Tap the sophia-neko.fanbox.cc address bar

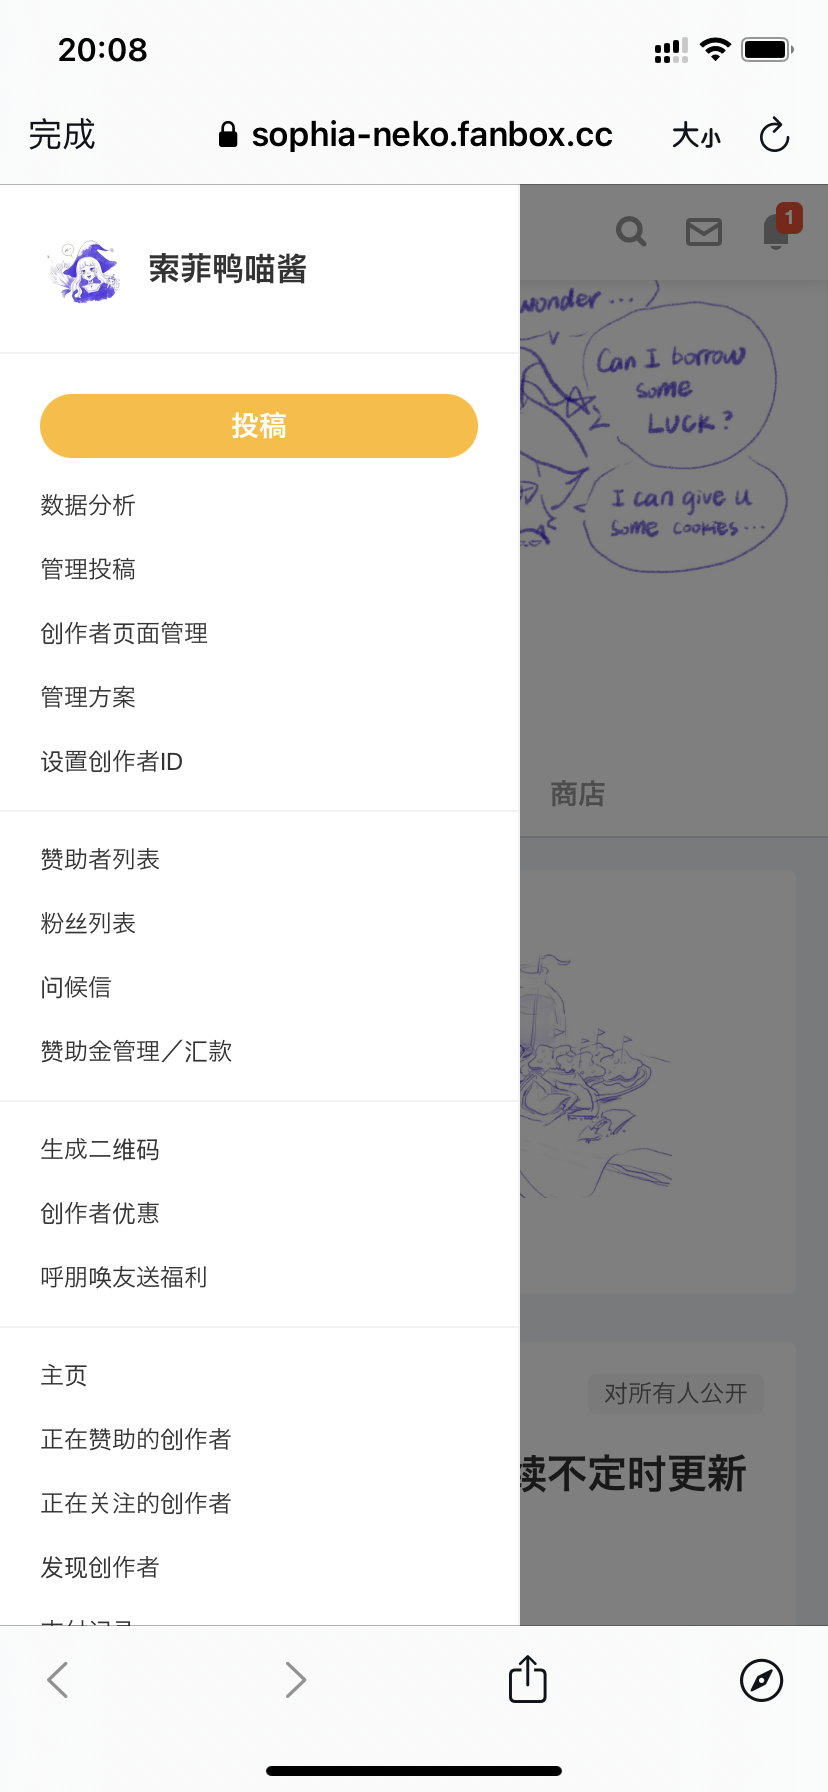click(x=415, y=135)
